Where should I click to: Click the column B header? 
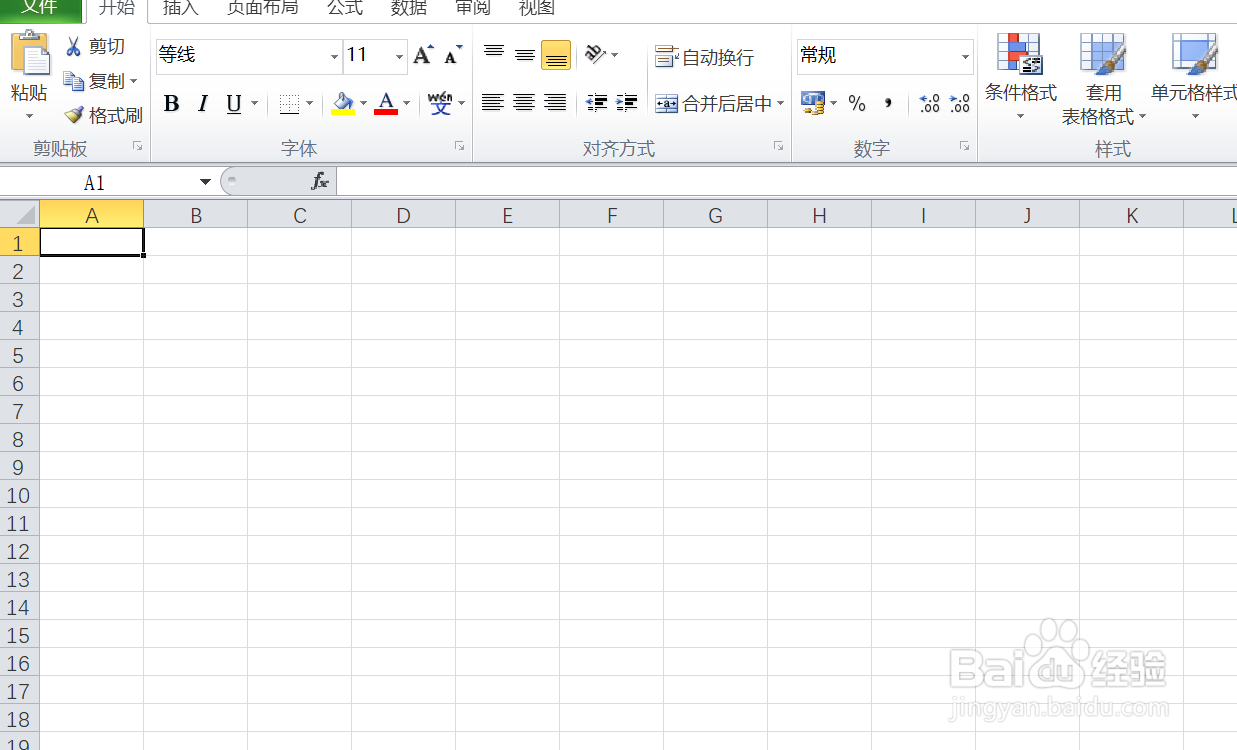point(196,213)
